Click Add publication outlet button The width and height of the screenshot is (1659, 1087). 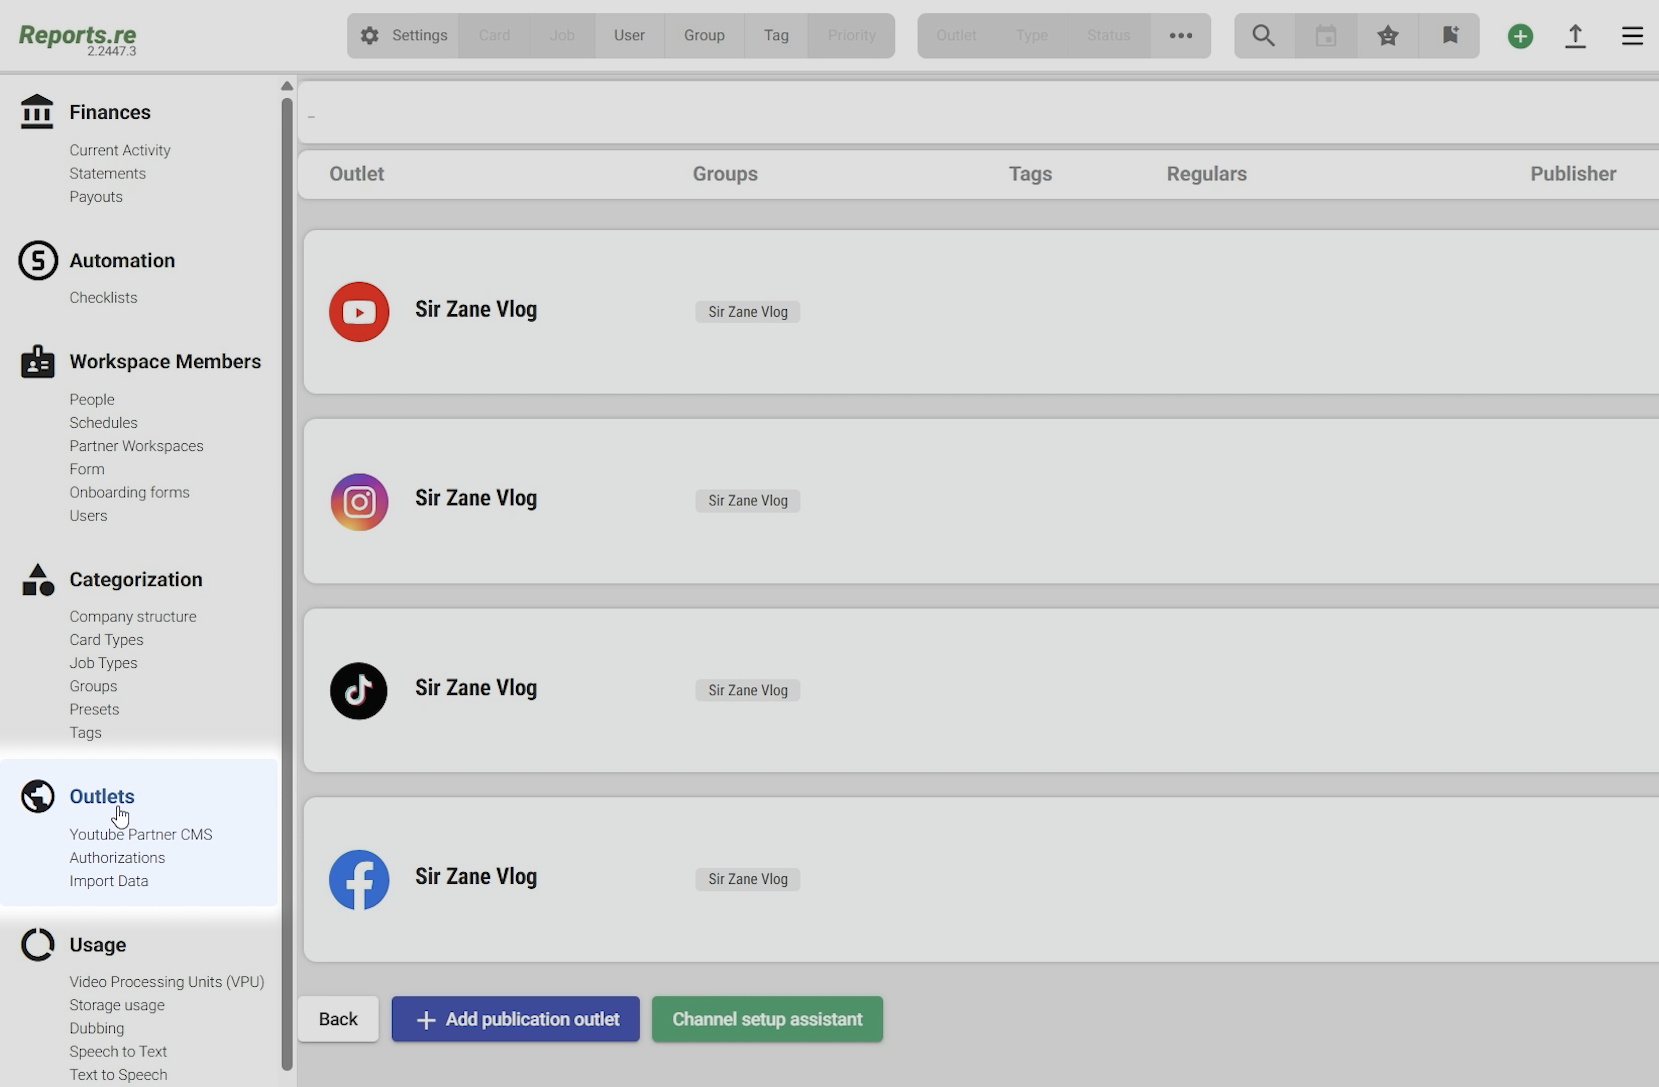515,1019
